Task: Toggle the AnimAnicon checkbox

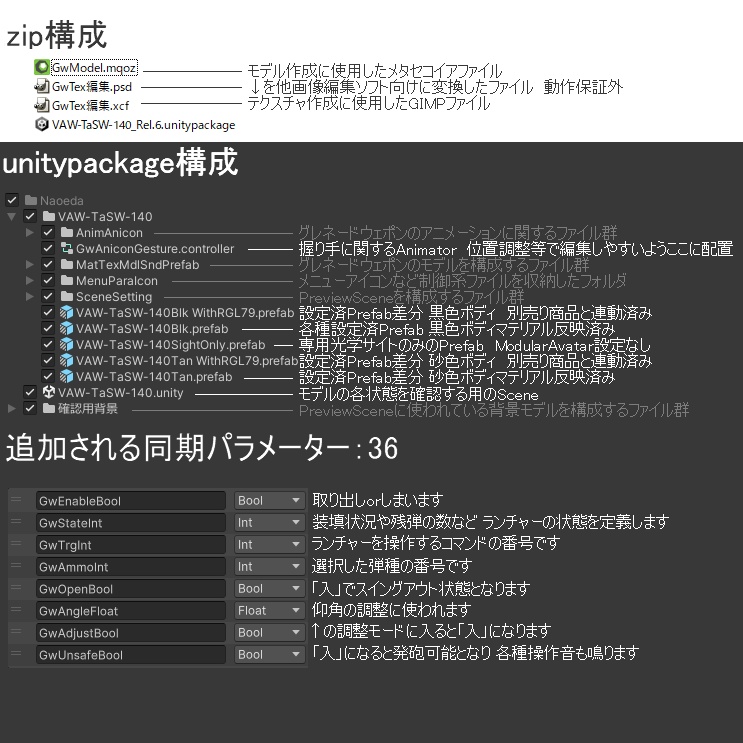Action: (x=48, y=233)
